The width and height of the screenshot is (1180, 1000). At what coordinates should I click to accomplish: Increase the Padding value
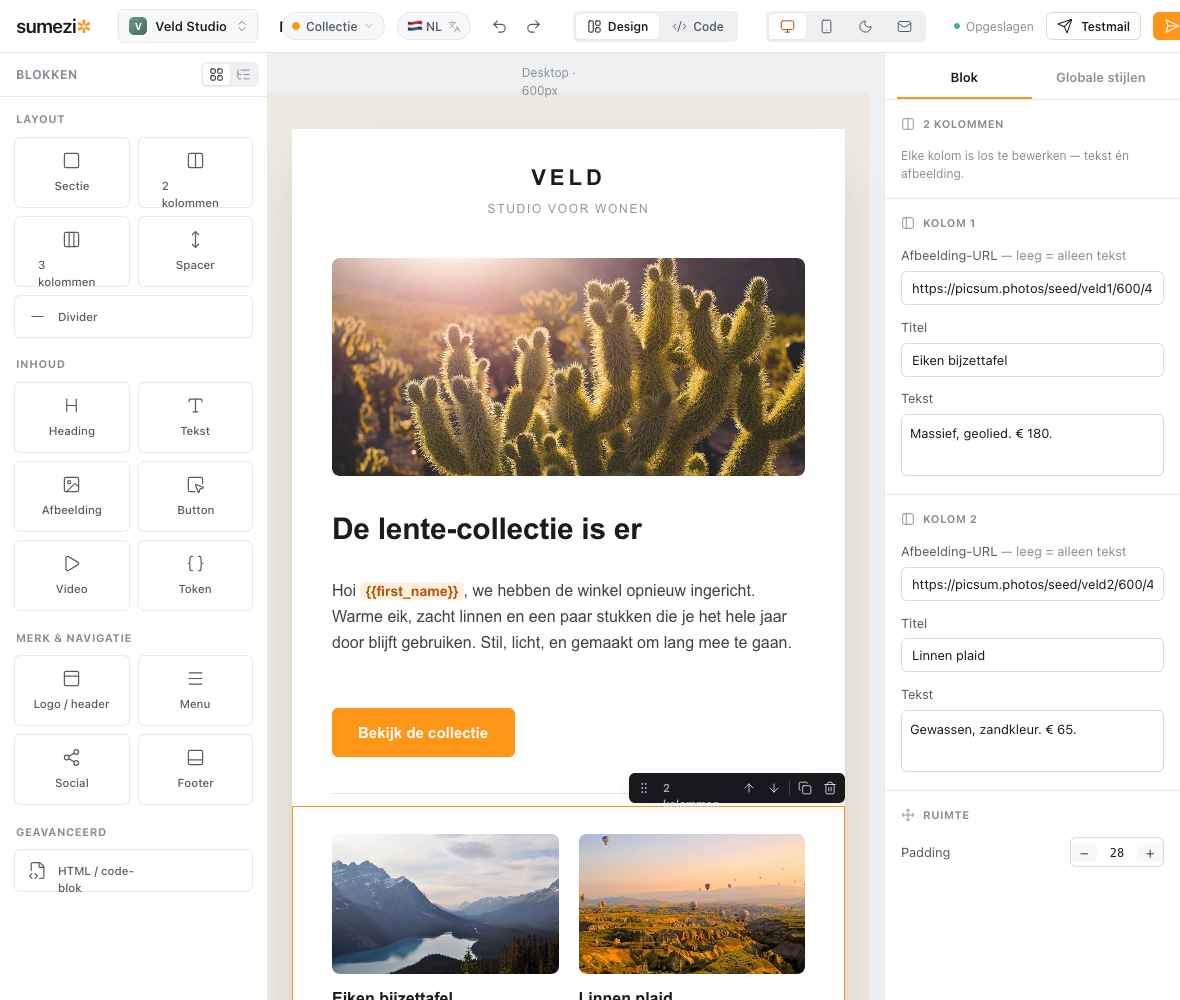pyautogui.click(x=1150, y=853)
